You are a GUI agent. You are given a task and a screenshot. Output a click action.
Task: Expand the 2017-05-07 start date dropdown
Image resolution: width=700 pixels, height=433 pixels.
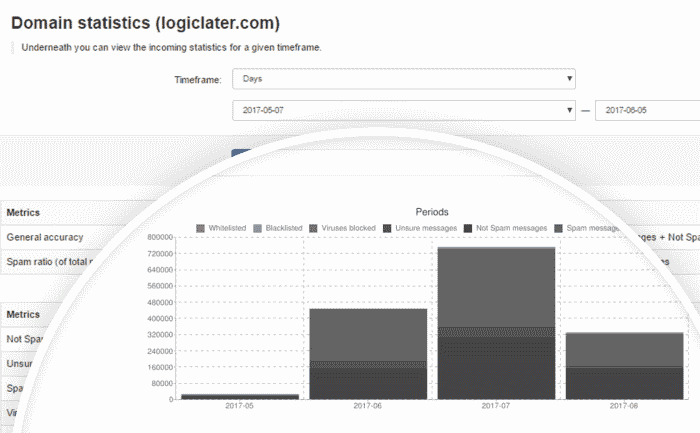pyautogui.click(x=403, y=111)
